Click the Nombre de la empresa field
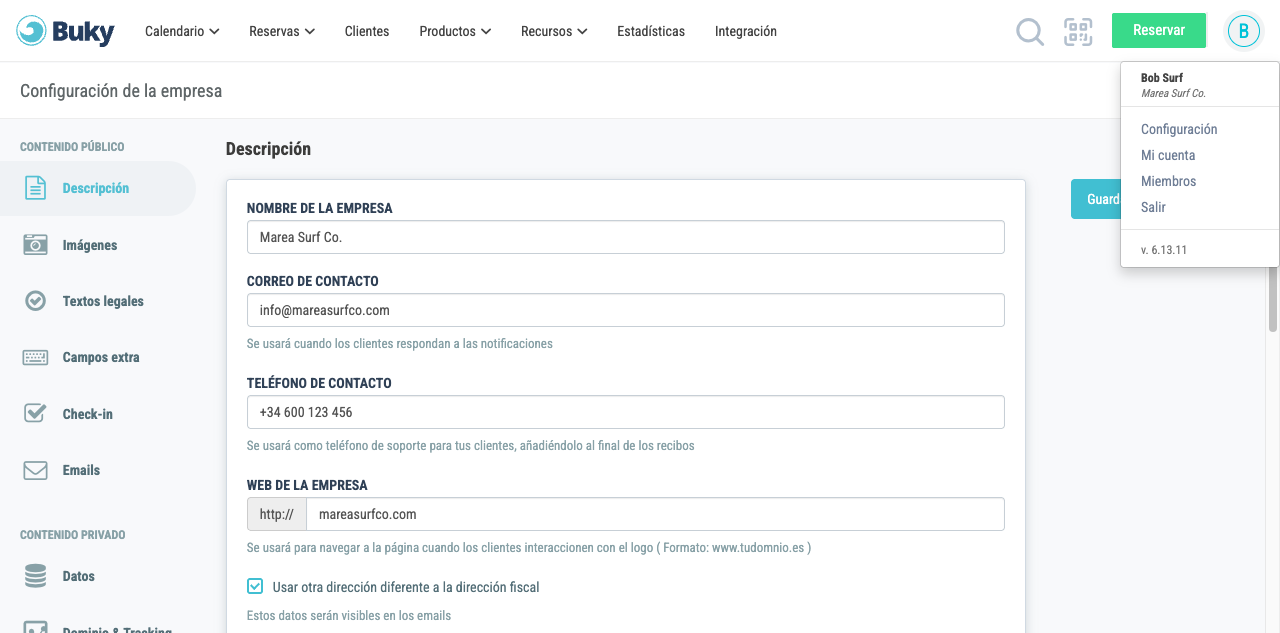1280x633 pixels. tap(626, 237)
